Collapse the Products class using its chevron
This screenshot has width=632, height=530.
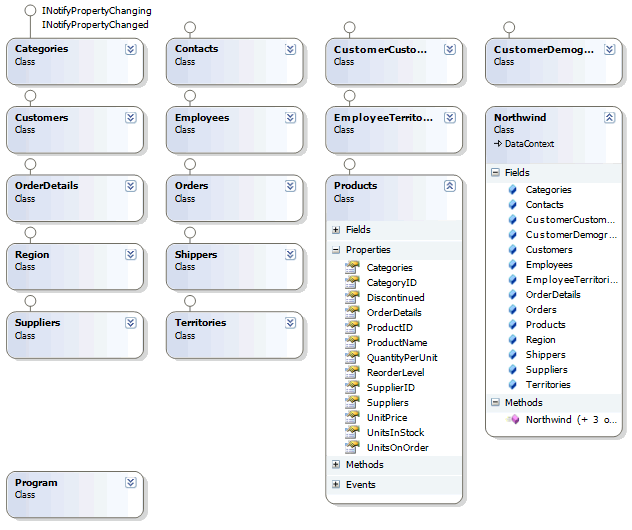[449, 186]
